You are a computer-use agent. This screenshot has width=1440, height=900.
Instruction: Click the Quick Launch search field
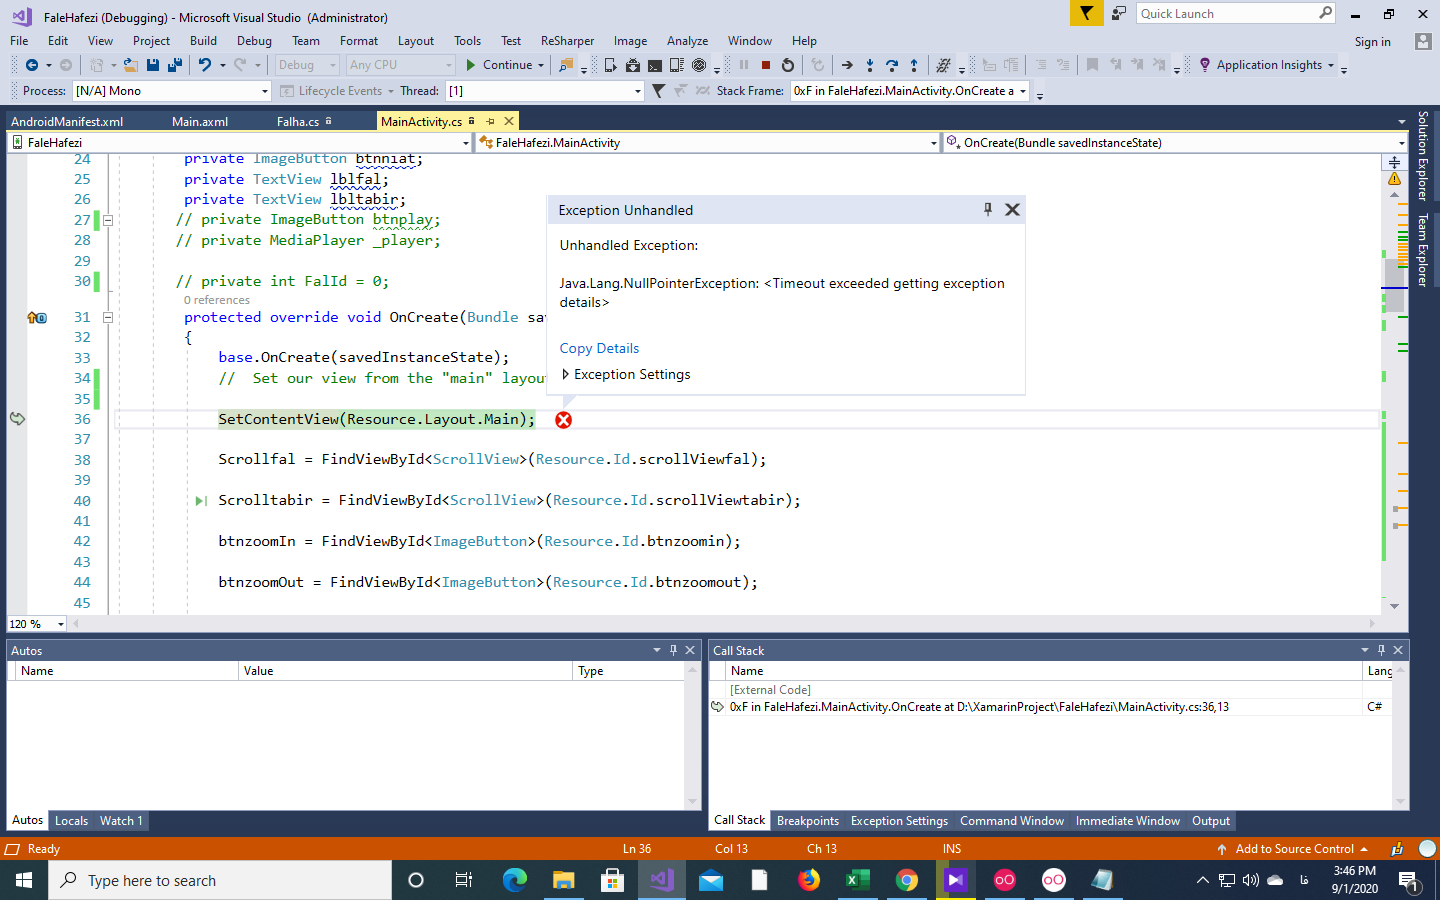point(1226,13)
